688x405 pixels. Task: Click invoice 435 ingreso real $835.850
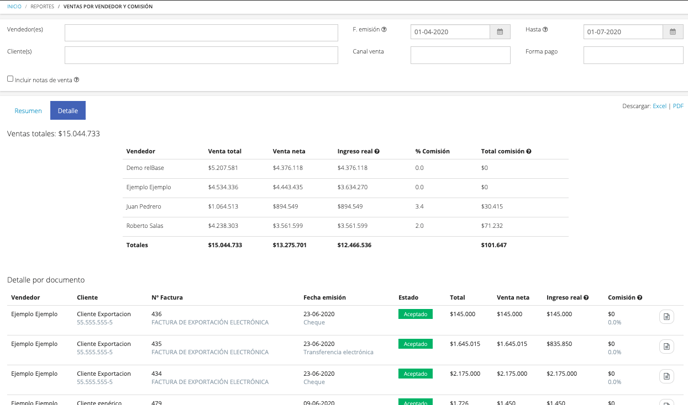pyautogui.click(x=559, y=344)
